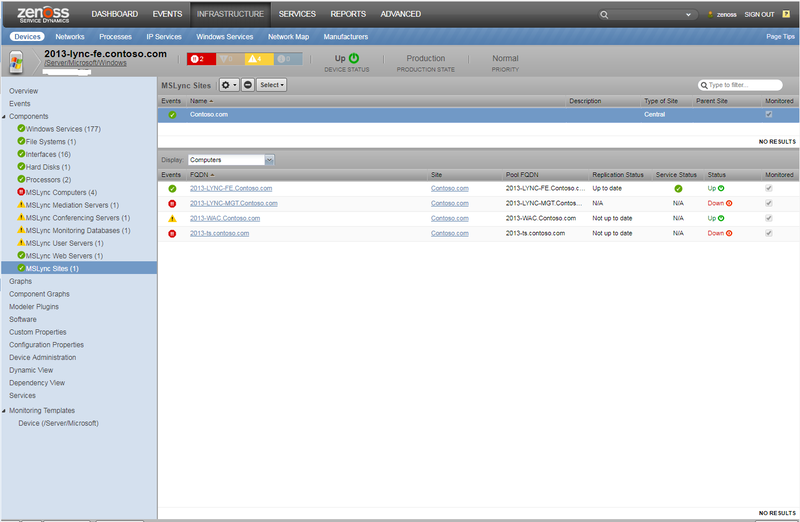Screen dimensions: 800x522
Task: Click green service status icon for 2013-LYNC-FE
Action: coord(678,189)
